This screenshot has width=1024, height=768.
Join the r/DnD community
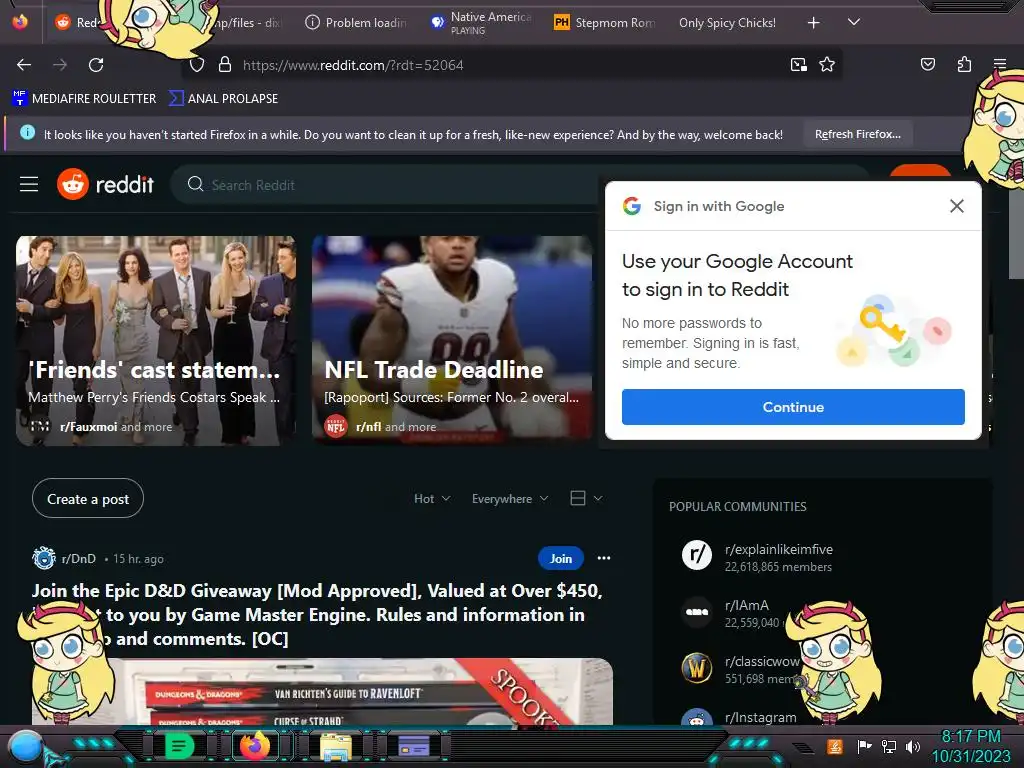tap(560, 558)
